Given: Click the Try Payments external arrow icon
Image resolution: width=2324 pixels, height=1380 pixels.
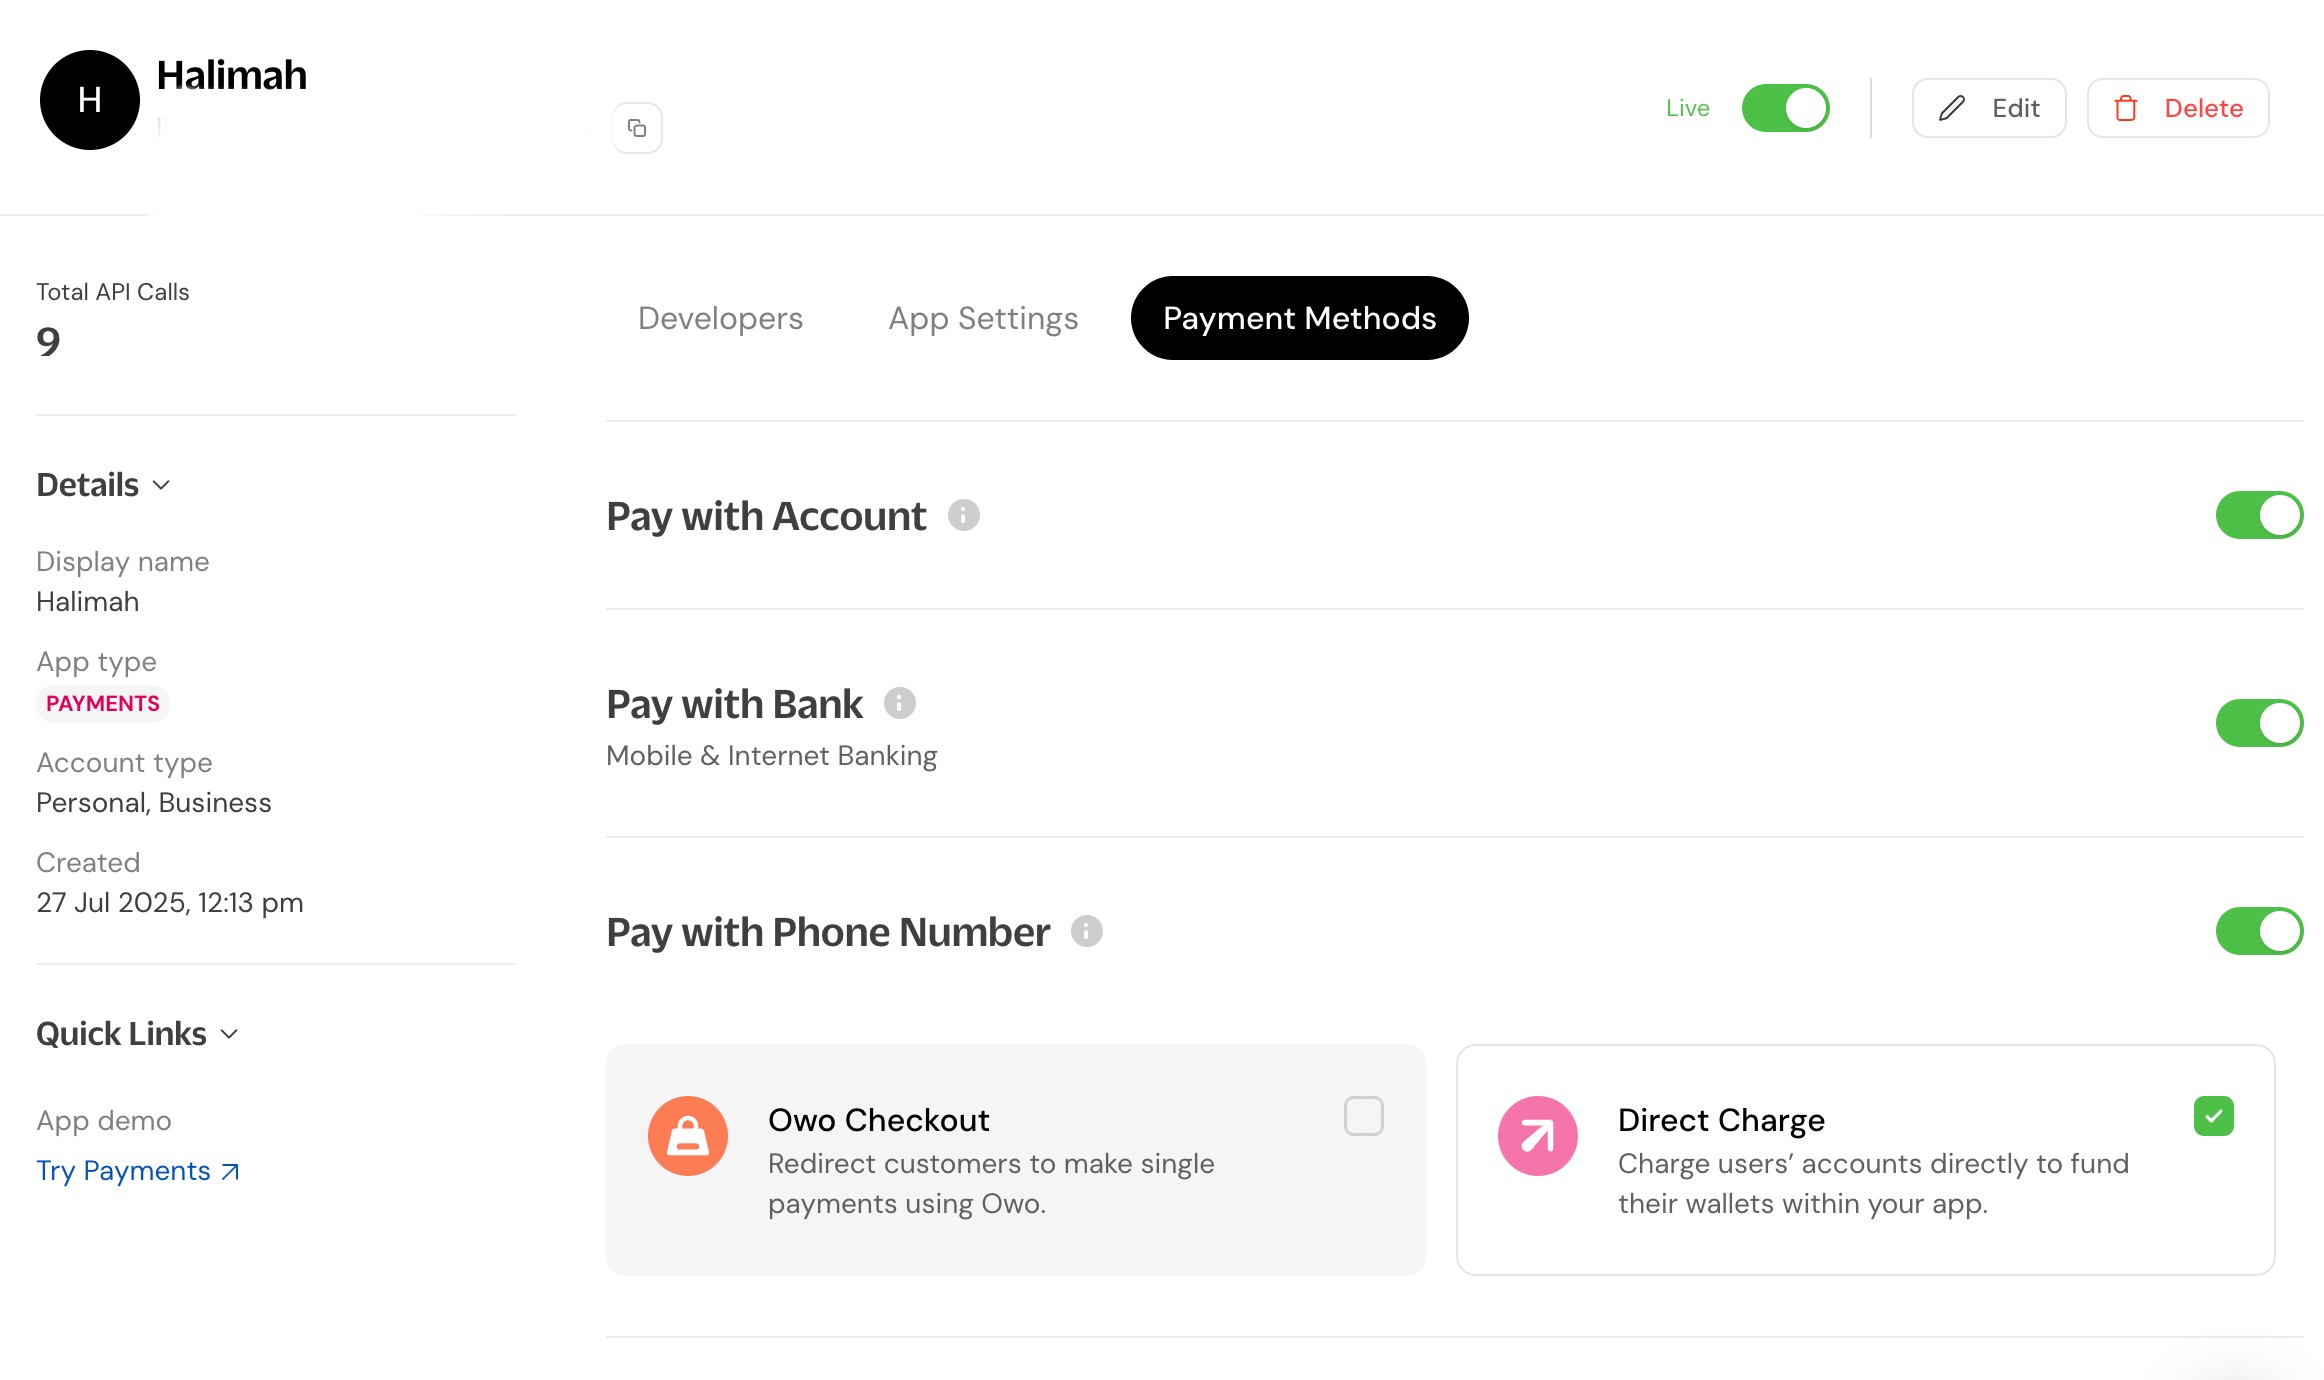Looking at the screenshot, I should (231, 1171).
